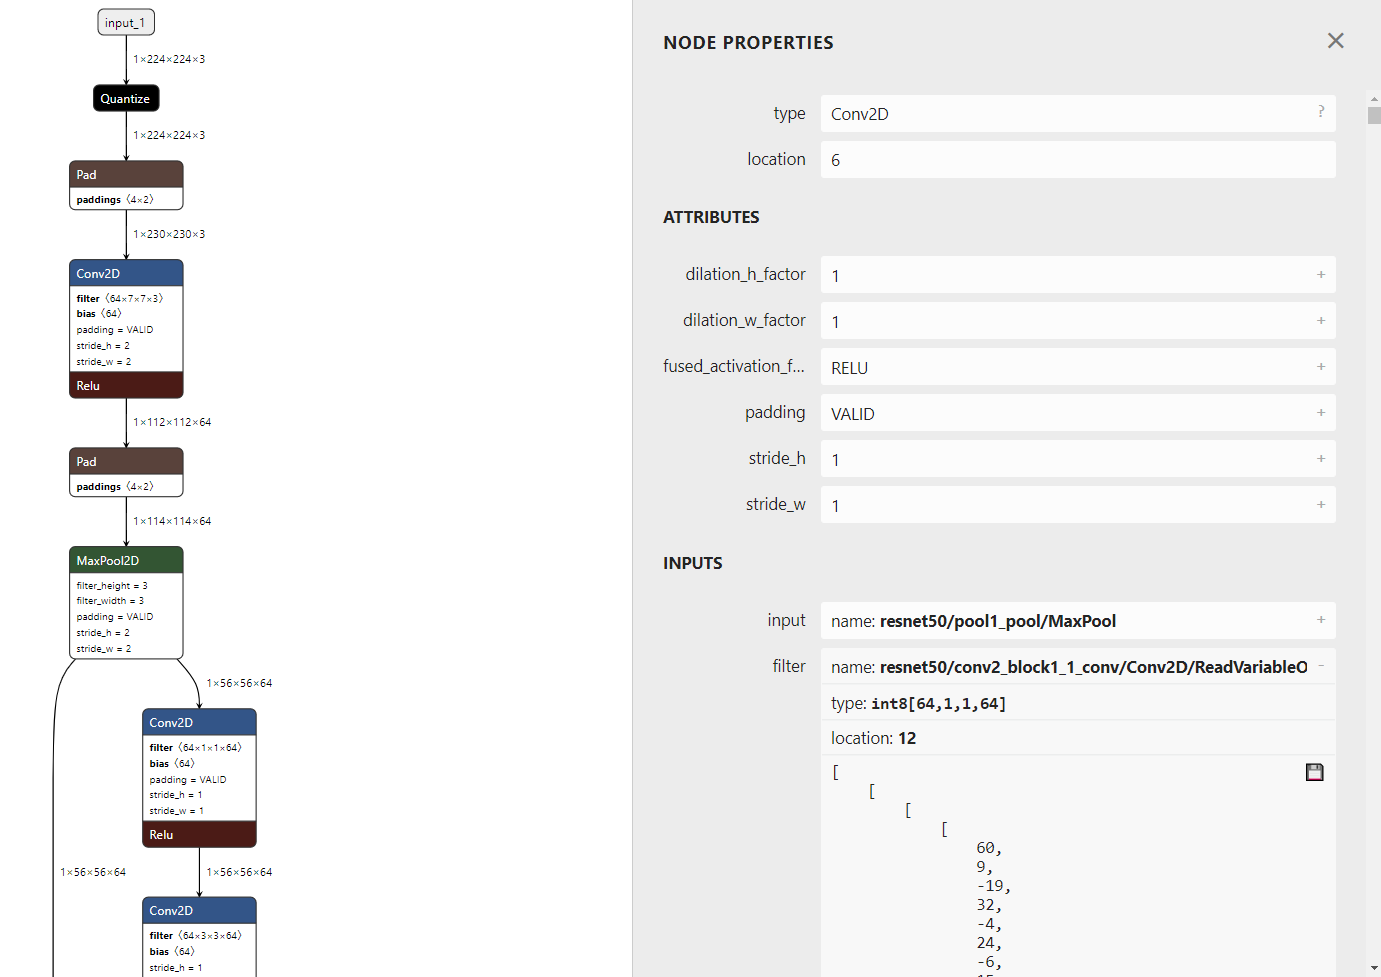Click the first Pad node with 1×230×230×3 output
The width and height of the screenshot is (1381, 977).
click(x=126, y=185)
